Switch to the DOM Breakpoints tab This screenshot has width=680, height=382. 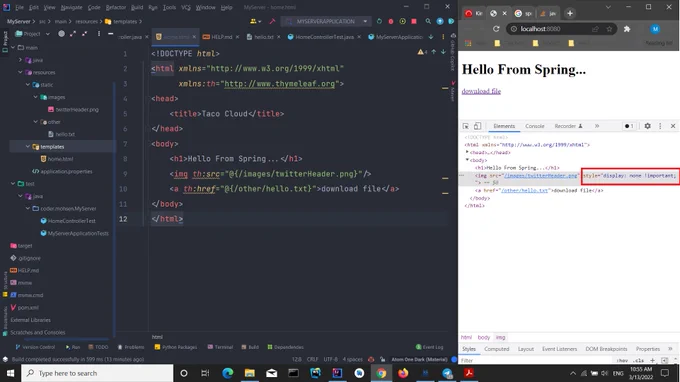click(606, 349)
